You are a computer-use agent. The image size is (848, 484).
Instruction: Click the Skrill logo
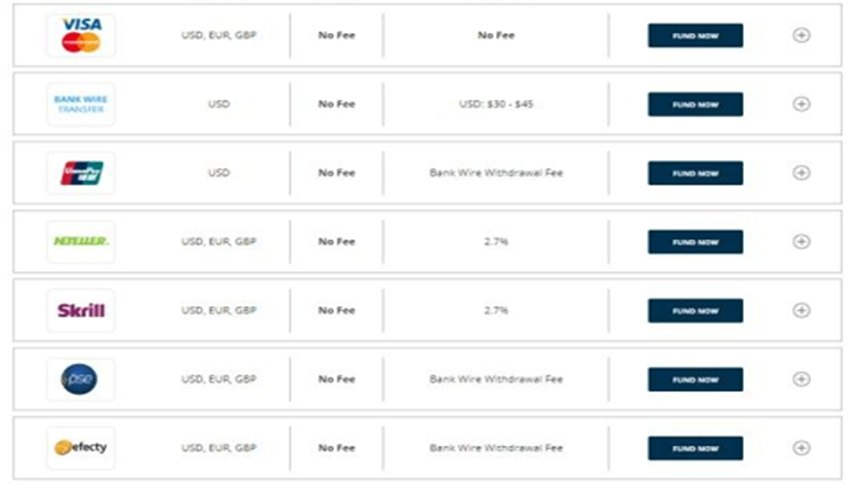point(81,310)
